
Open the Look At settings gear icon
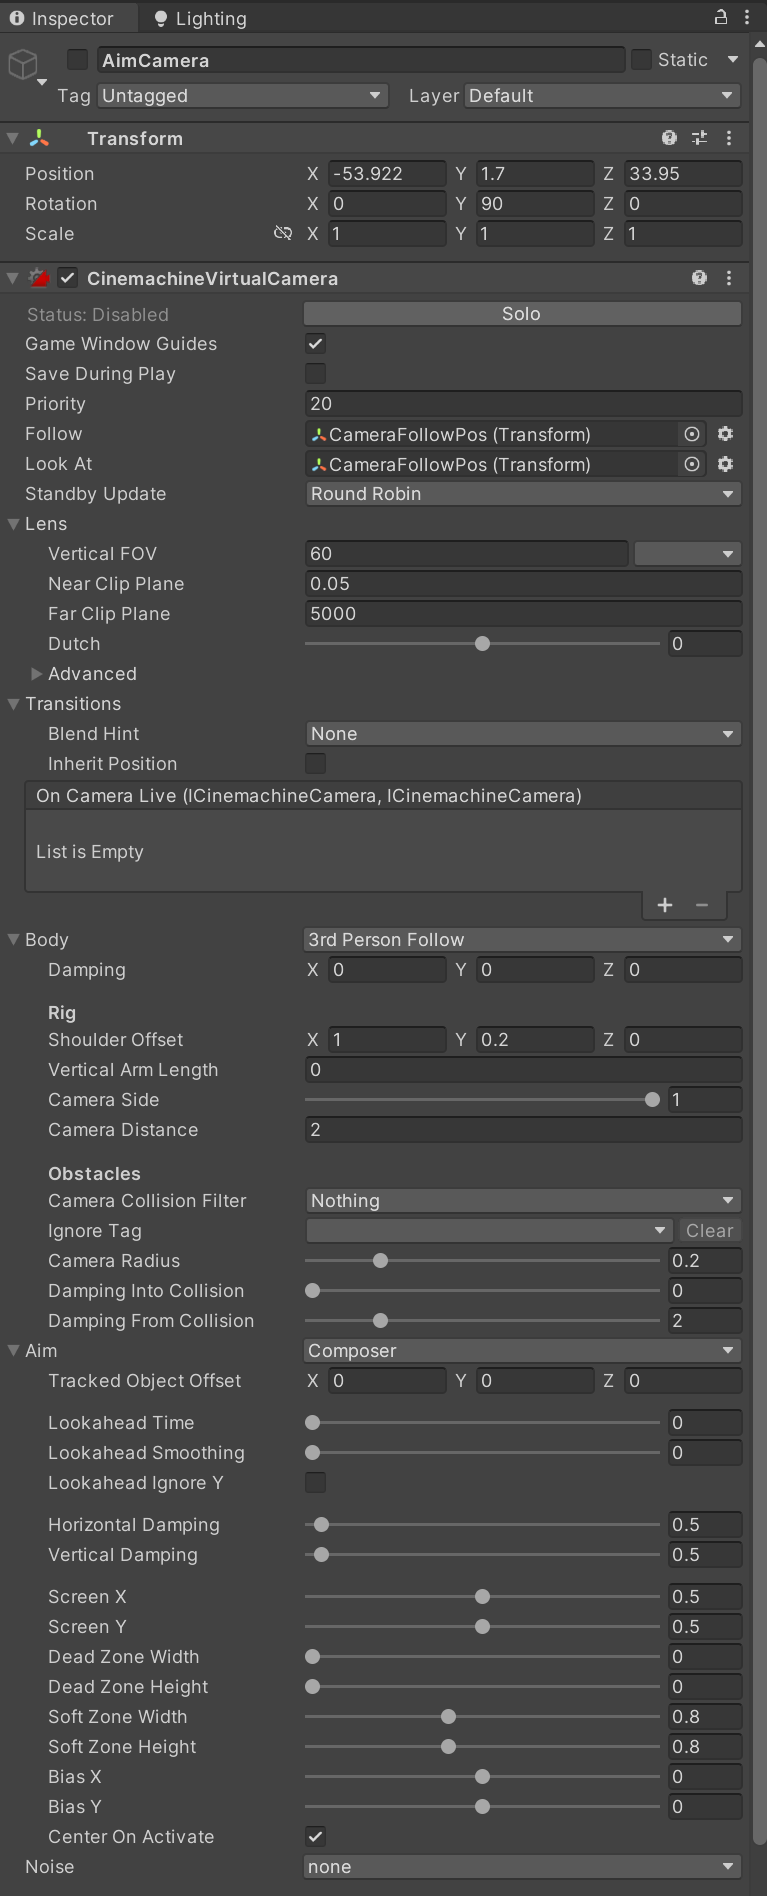click(x=725, y=464)
